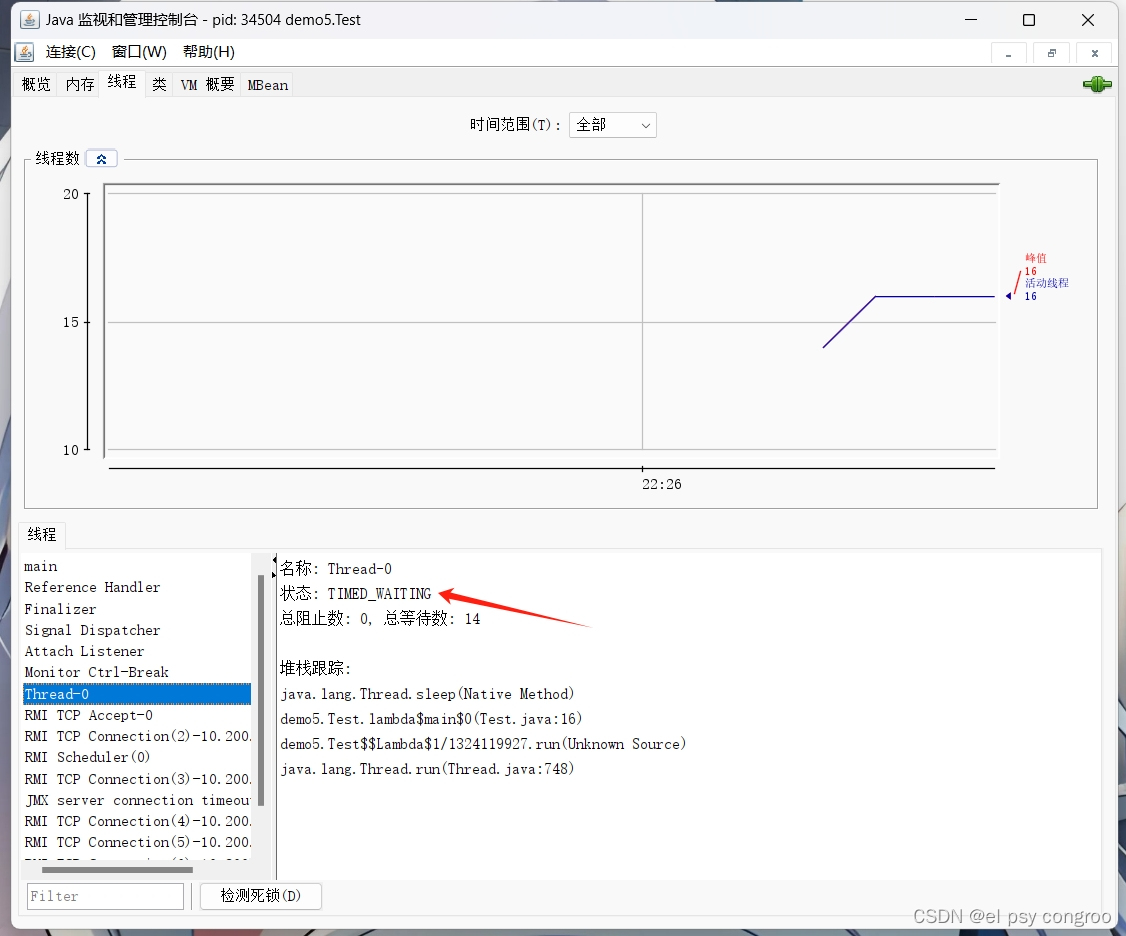1126x936 pixels.
Task: Select the RMI Scheduler(0) thread
Action: [136, 757]
